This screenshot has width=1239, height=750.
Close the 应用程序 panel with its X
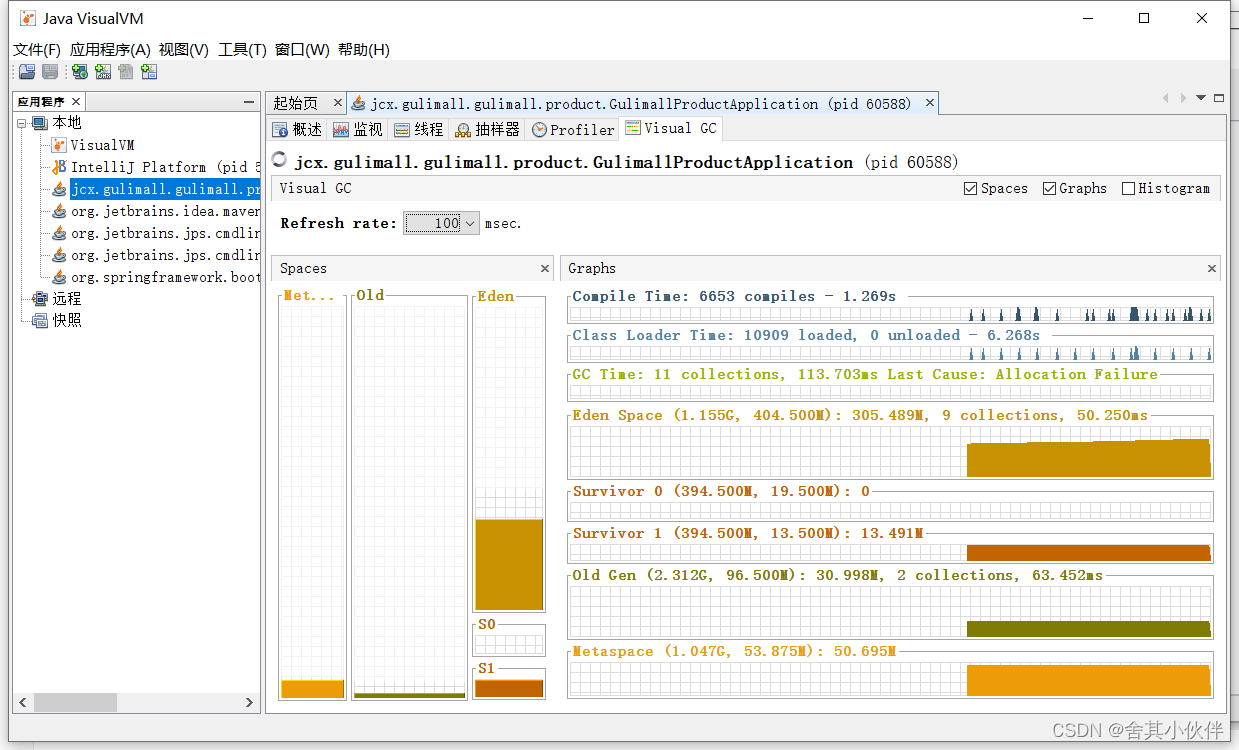point(76,101)
